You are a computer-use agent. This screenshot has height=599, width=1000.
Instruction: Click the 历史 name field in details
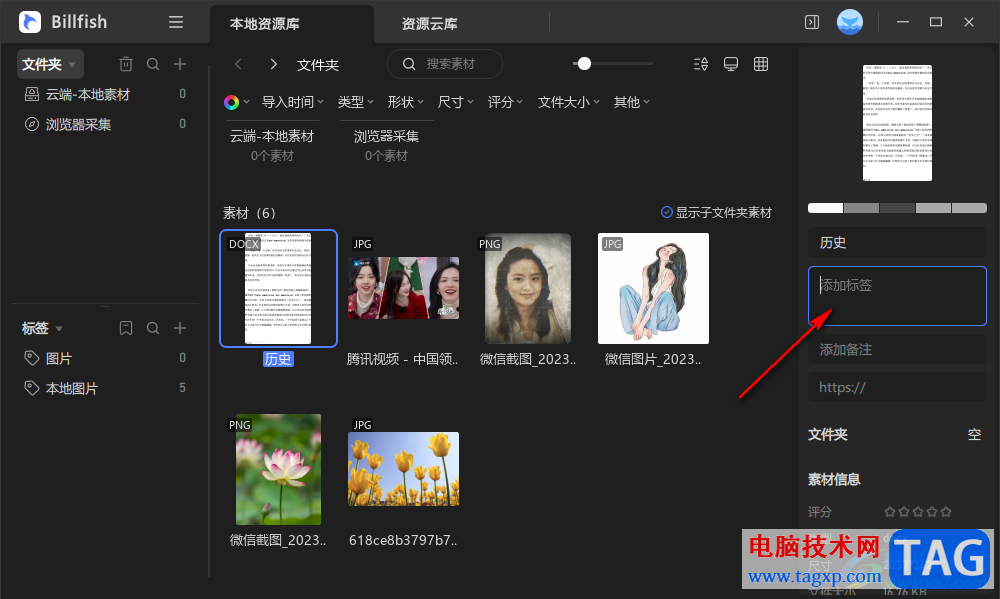[x=897, y=242]
